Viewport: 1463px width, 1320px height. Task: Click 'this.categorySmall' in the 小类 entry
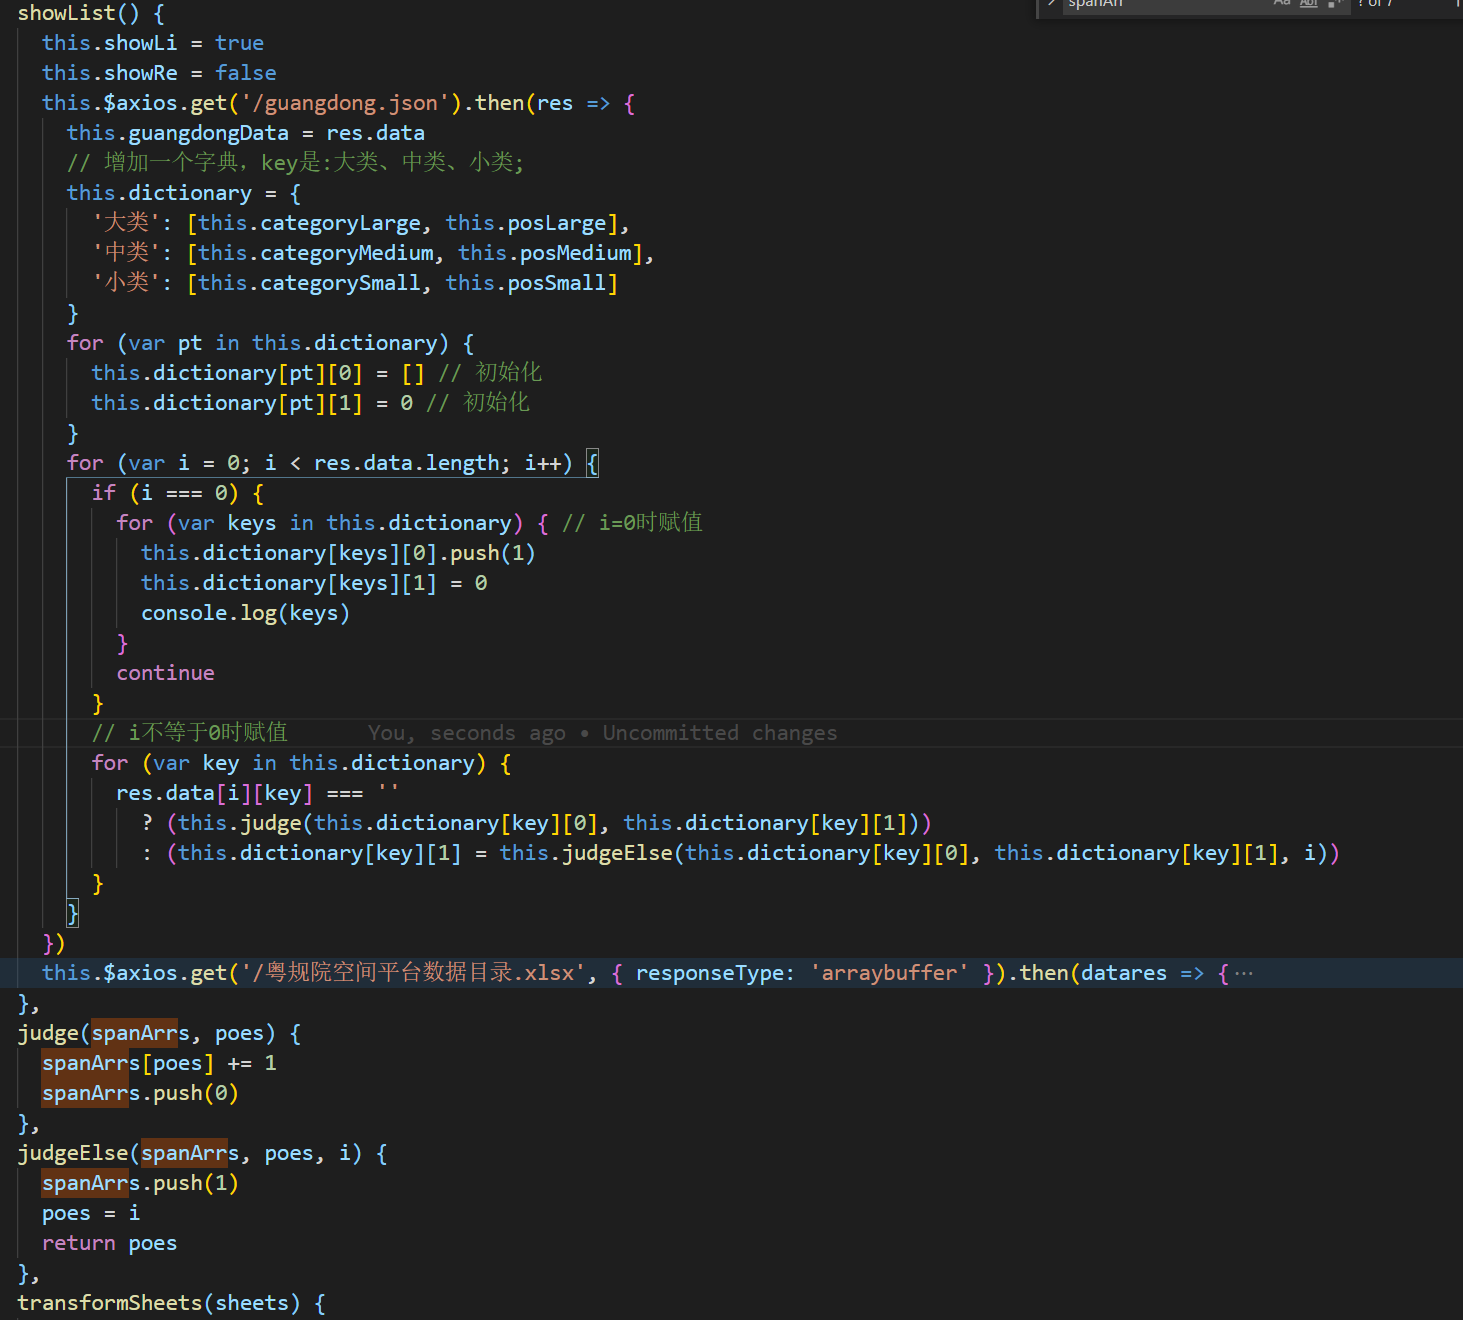pos(310,283)
